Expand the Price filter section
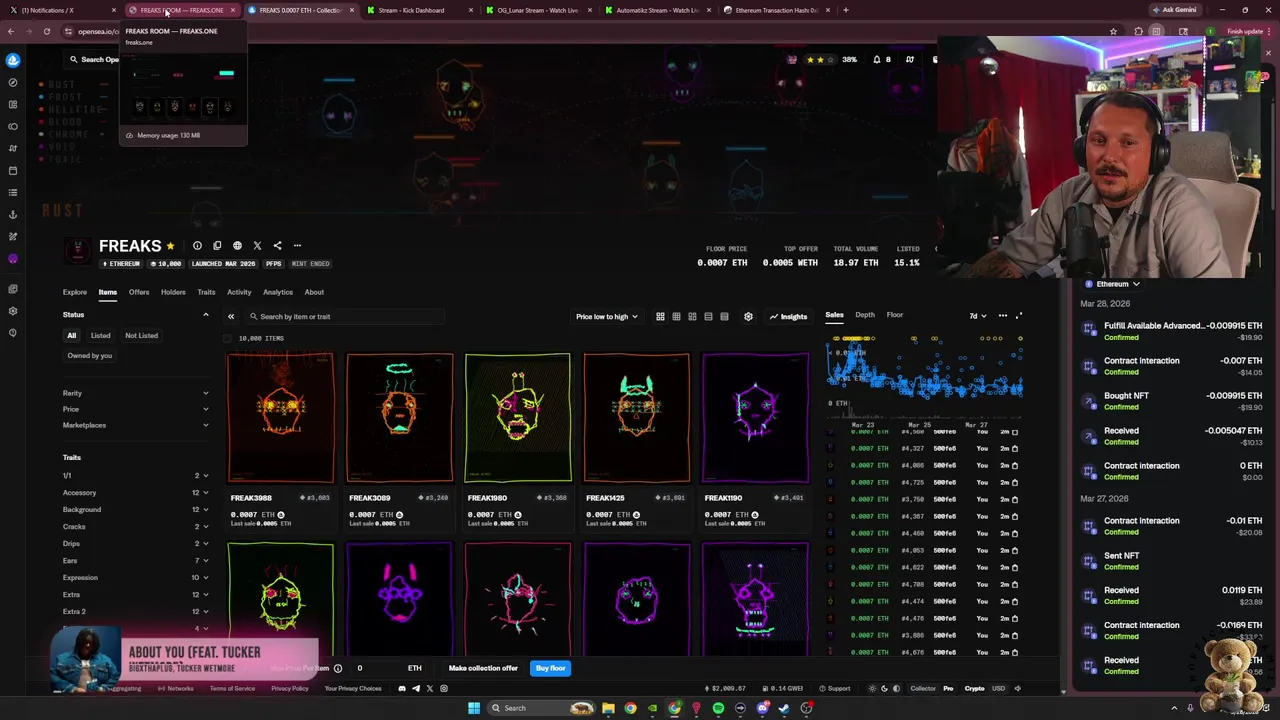The width and height of the screenshot is (1280, 720). pyautogui.click(x=136, y=409)
